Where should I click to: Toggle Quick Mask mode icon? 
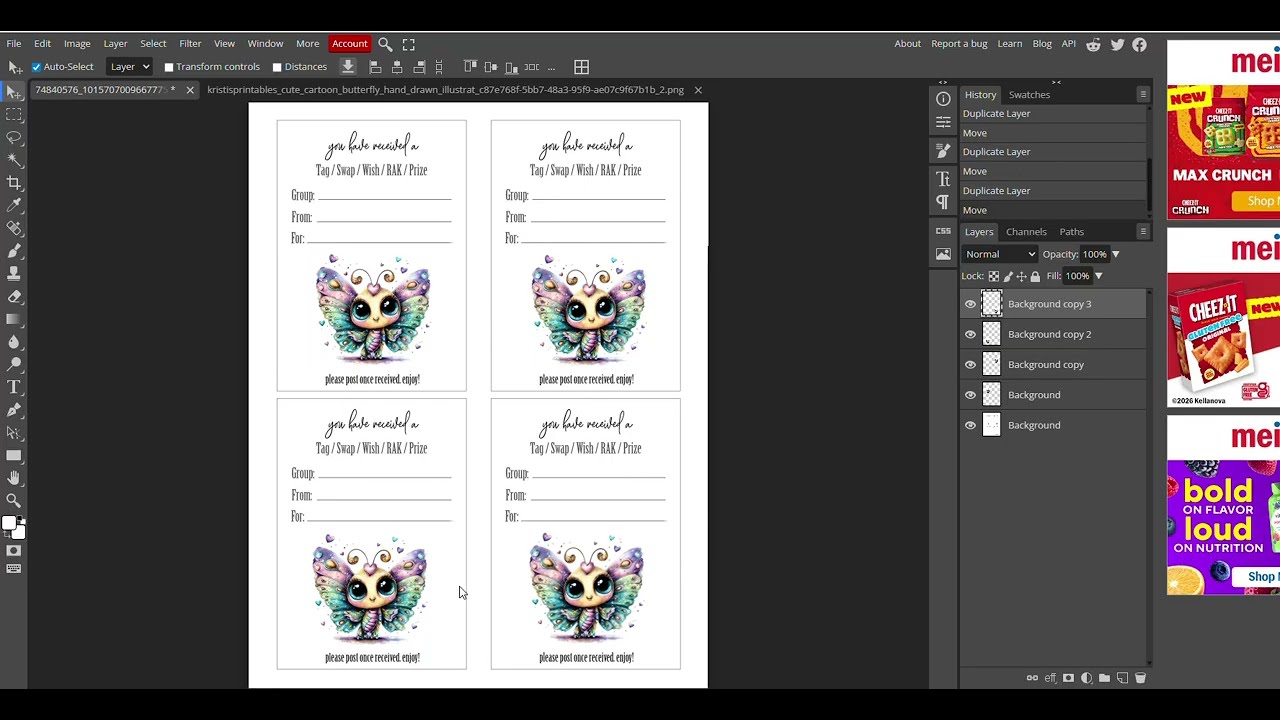tap(14, 551)
